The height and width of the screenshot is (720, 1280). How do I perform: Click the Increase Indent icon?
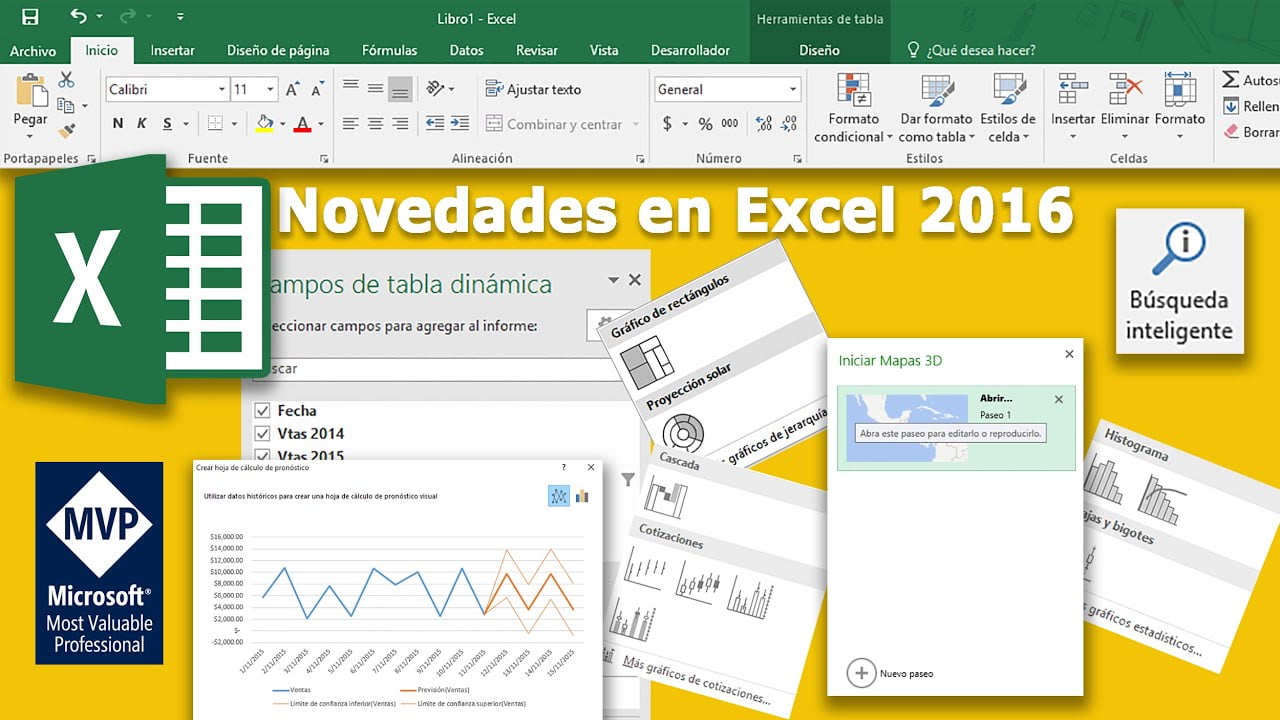tap(459, 124)
